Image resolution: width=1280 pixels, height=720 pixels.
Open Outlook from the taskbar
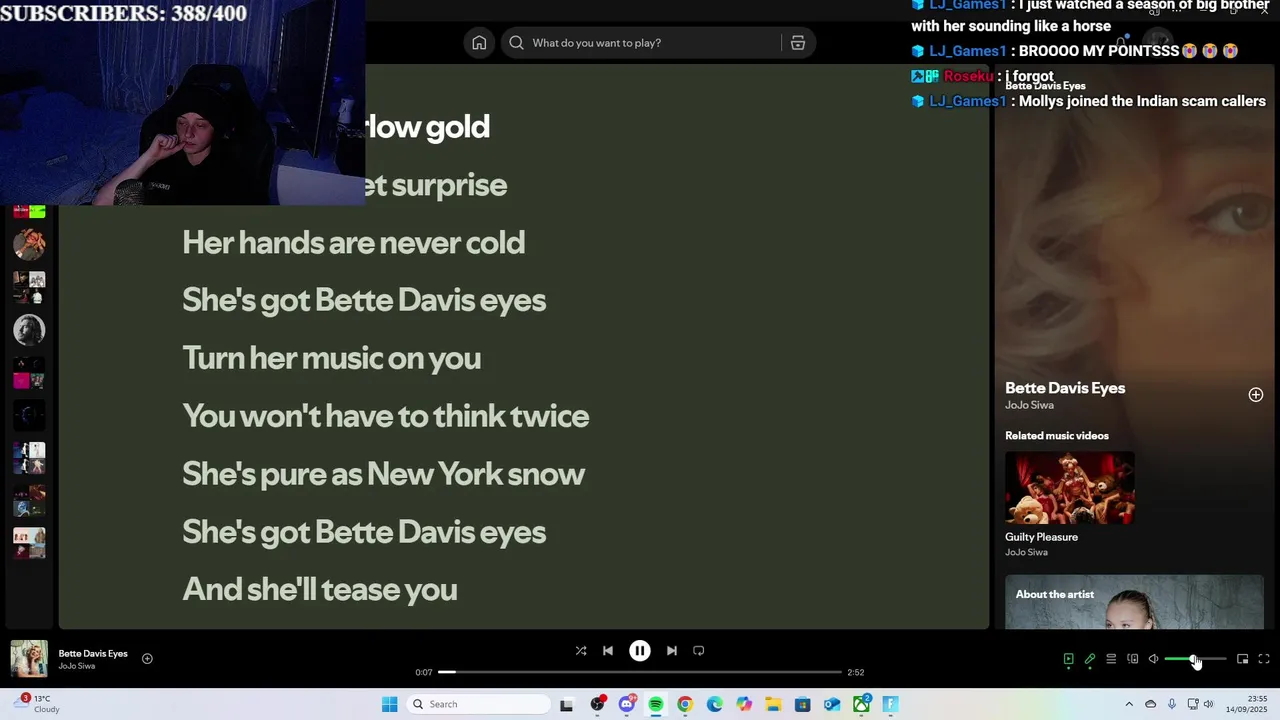coord(832,704)
